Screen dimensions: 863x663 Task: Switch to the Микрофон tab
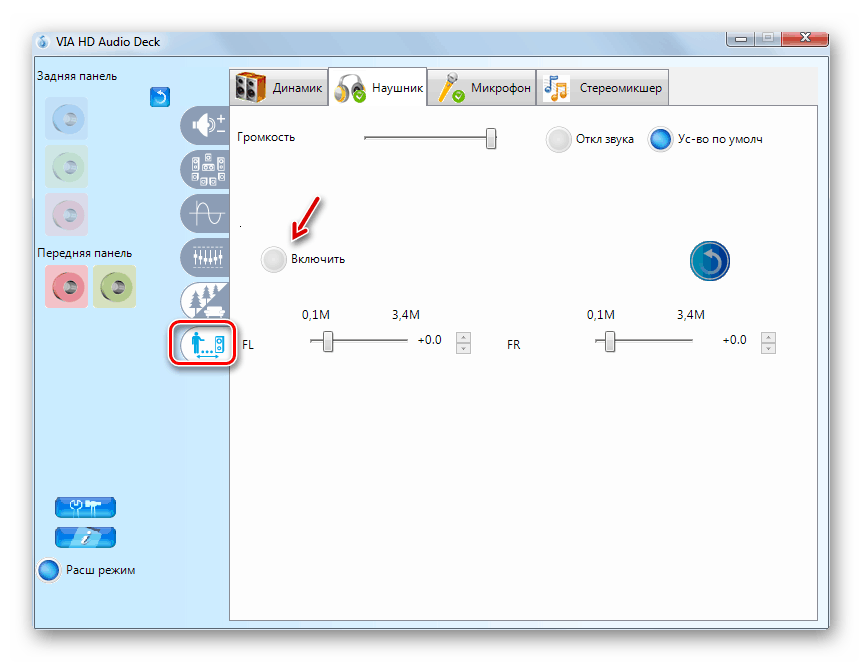tap(482, 87)
